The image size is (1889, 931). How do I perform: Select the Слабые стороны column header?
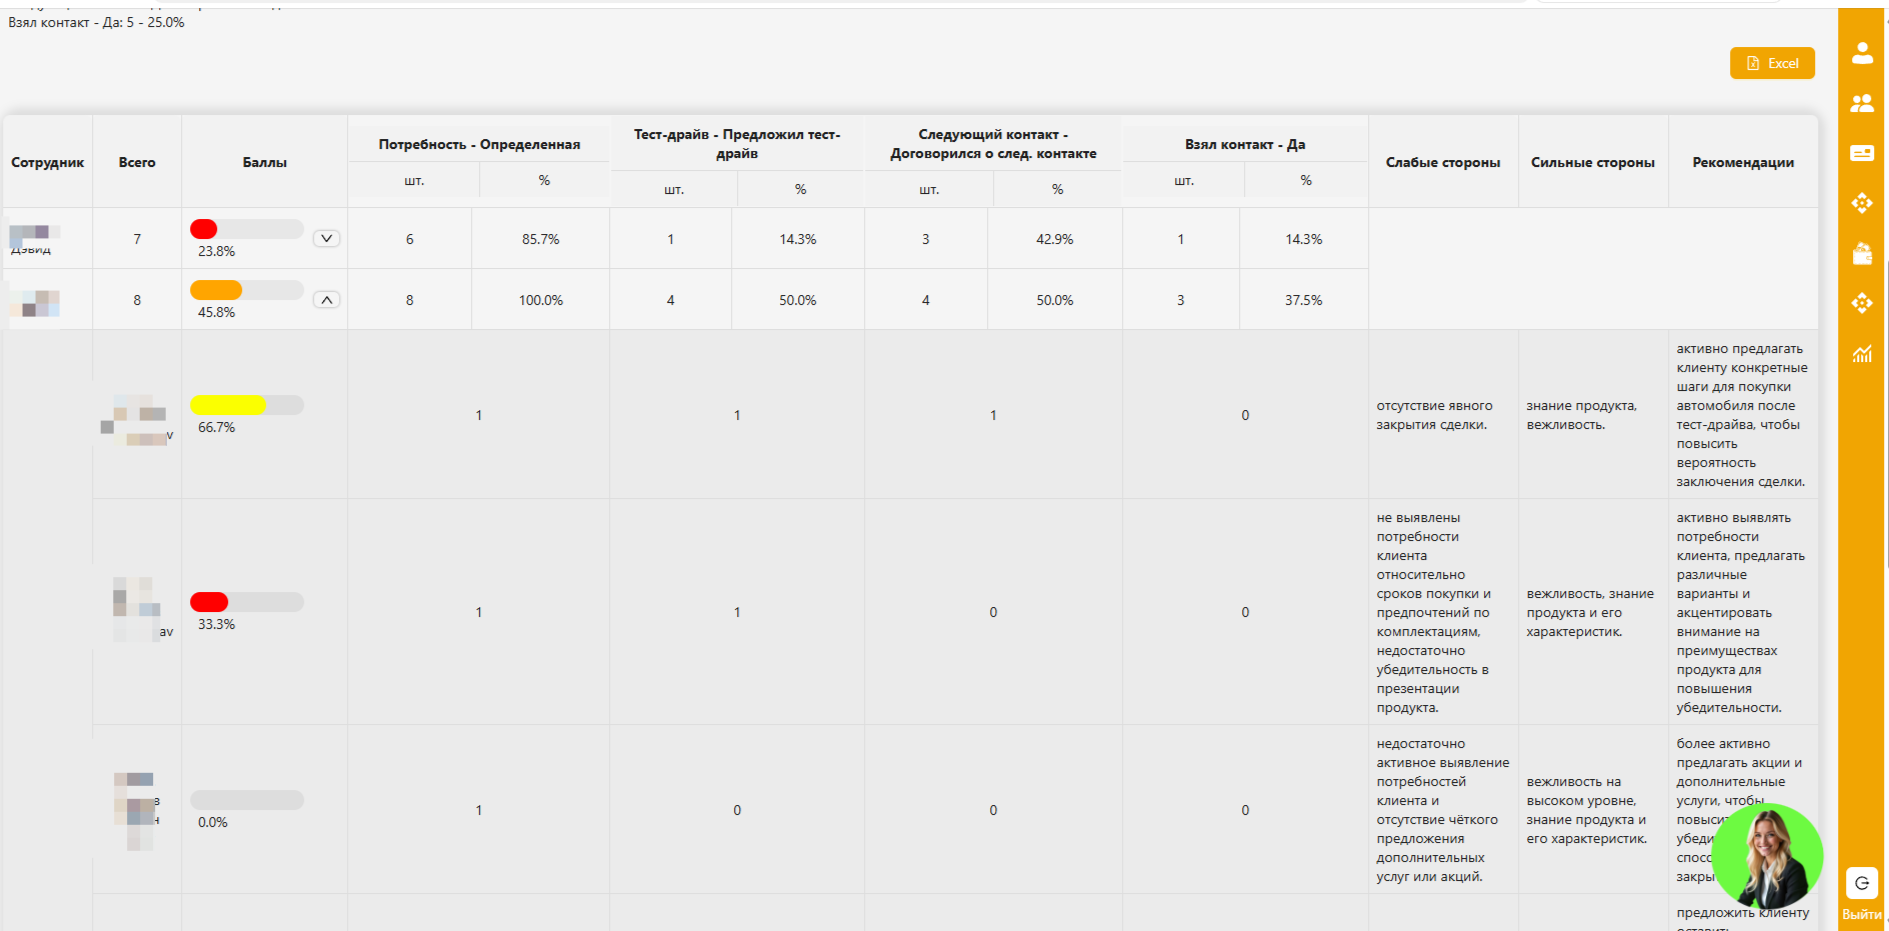(x=1442, y=162)
